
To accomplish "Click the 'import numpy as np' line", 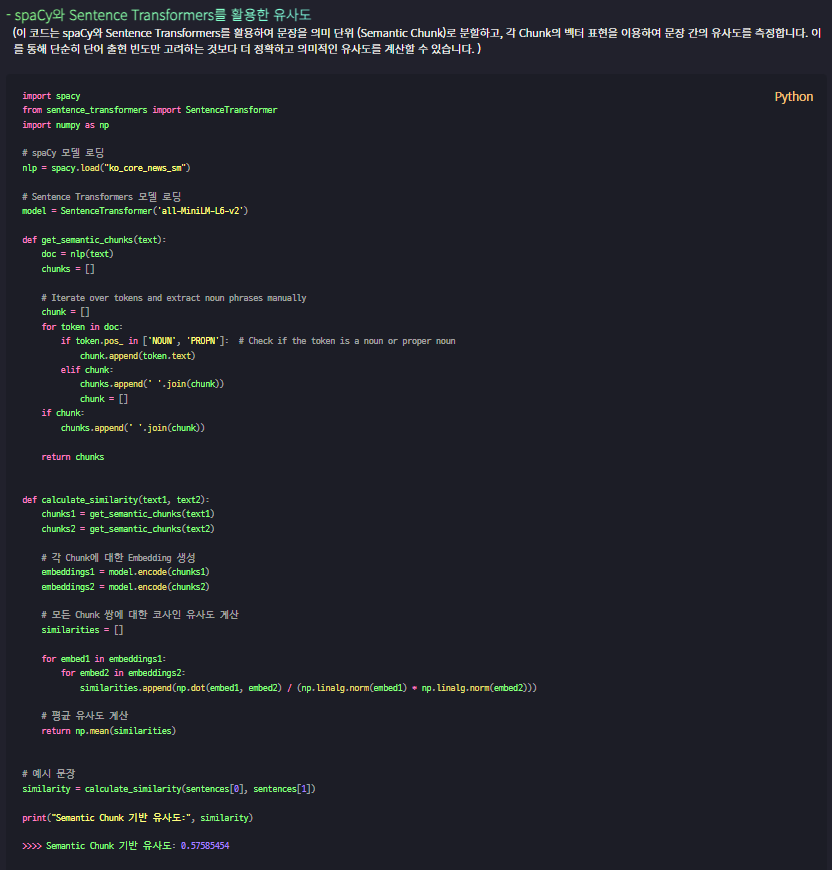I will coord(65,125).
